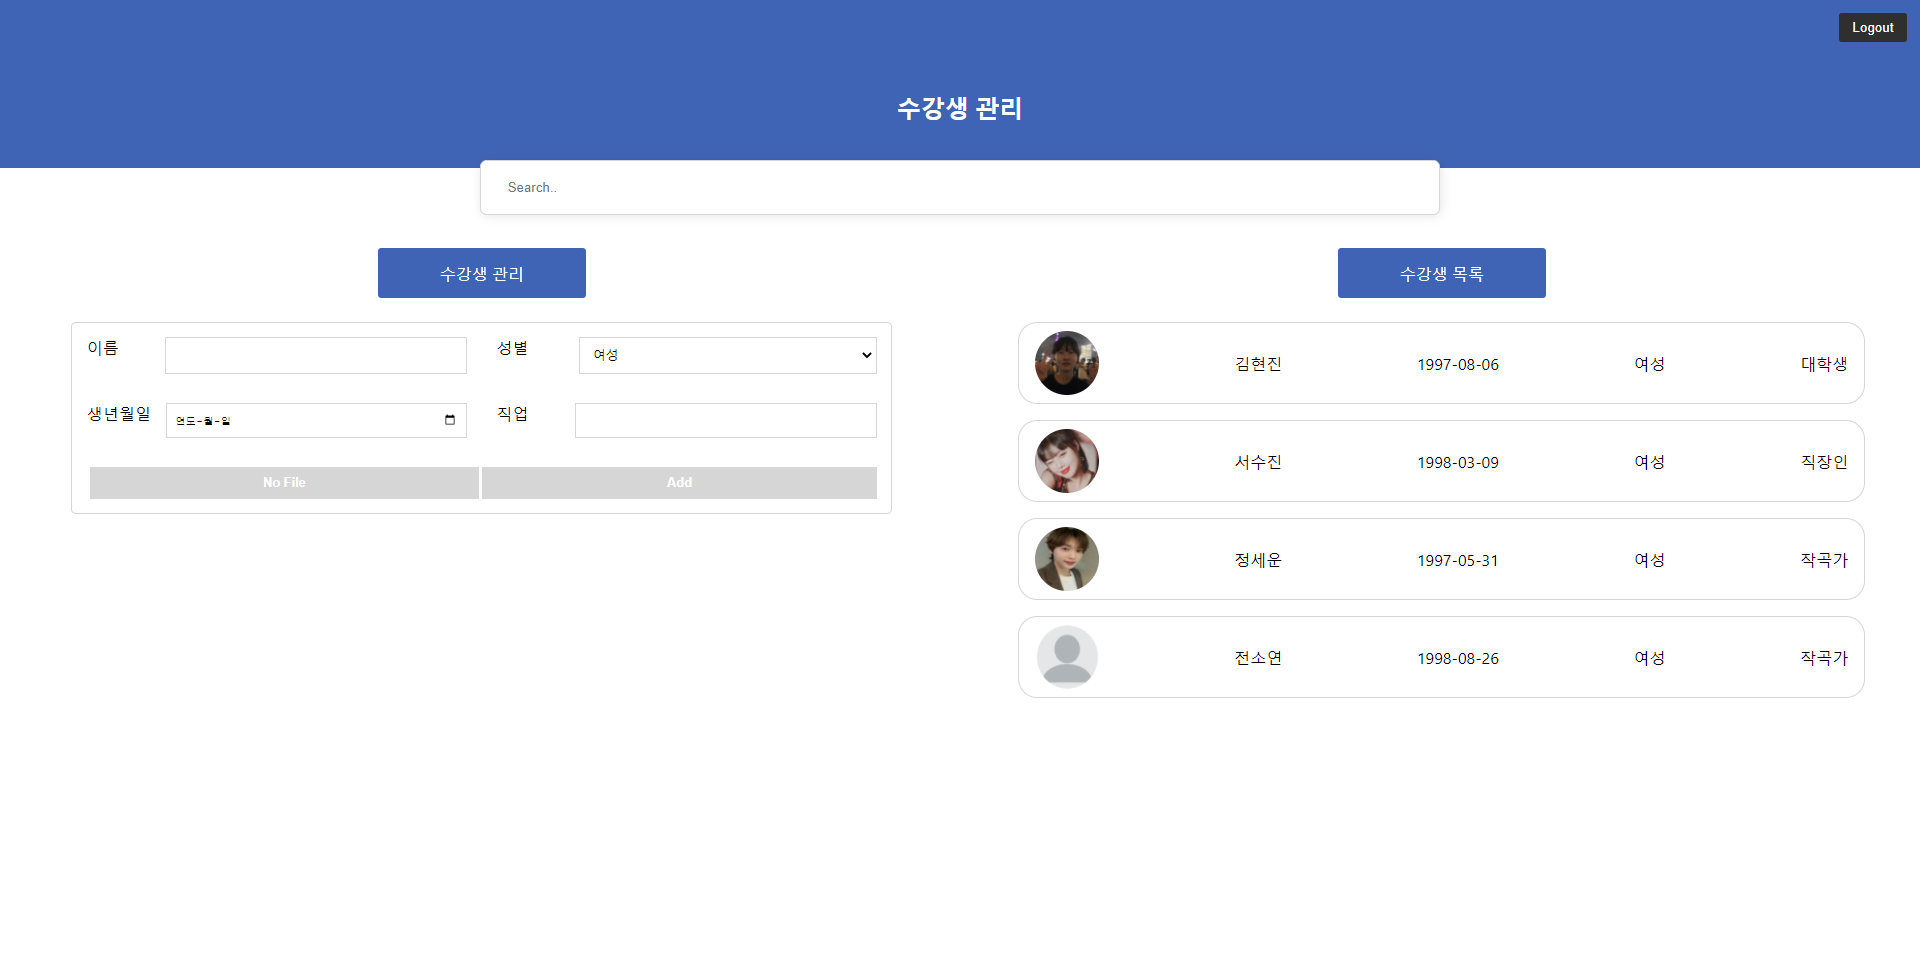Click 김현진's profile photo
Viewport: 1920px width, 959px height.
coord(1066,363)
